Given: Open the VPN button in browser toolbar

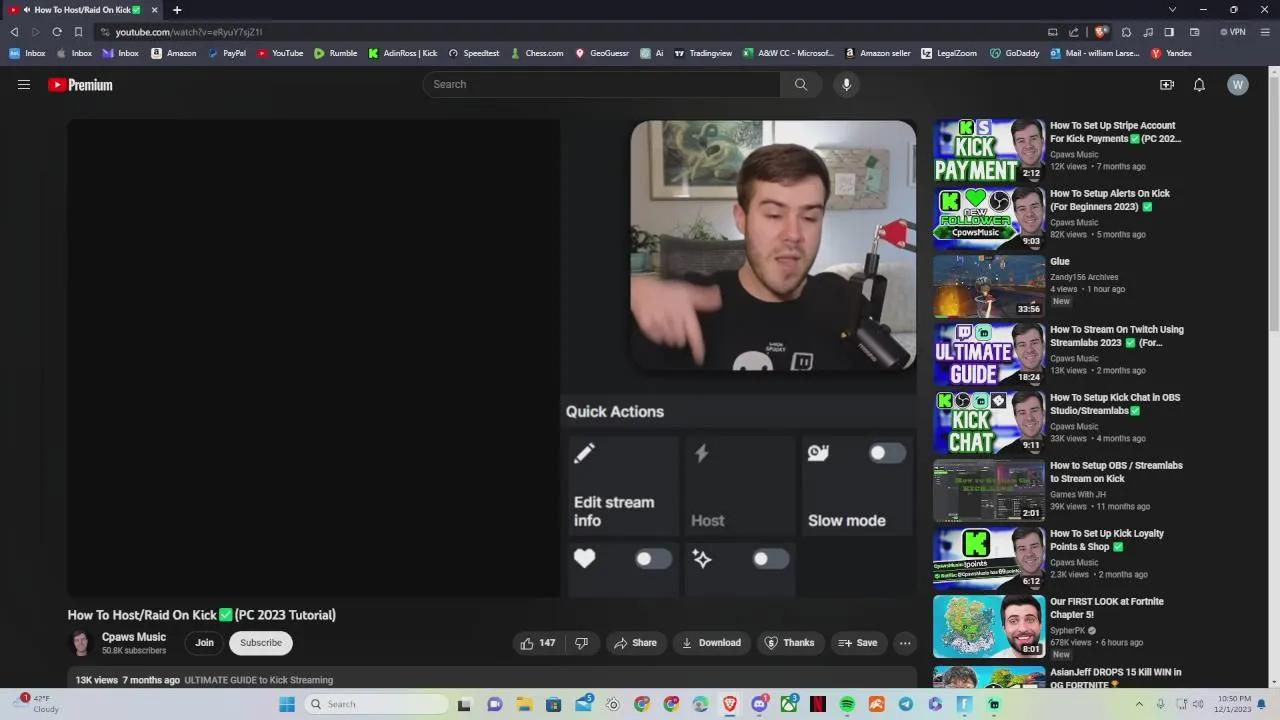Looking at the screenshot, I should click(1232, 32).
